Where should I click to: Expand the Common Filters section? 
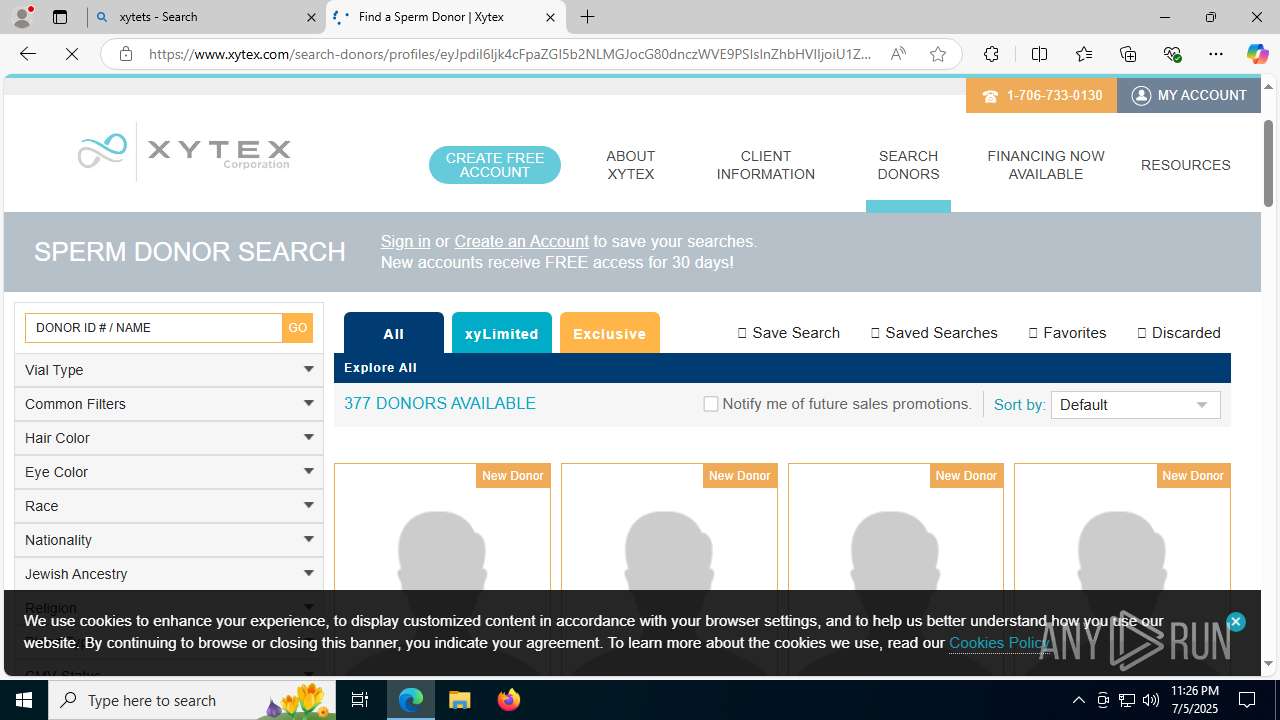pos(169,404)
